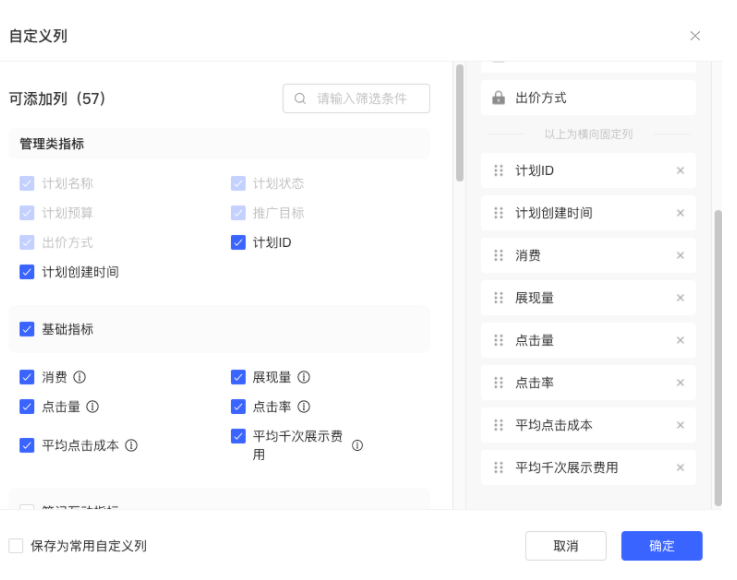
Task: Uncheck the 消费 checkbox
Action: [27, 377]
